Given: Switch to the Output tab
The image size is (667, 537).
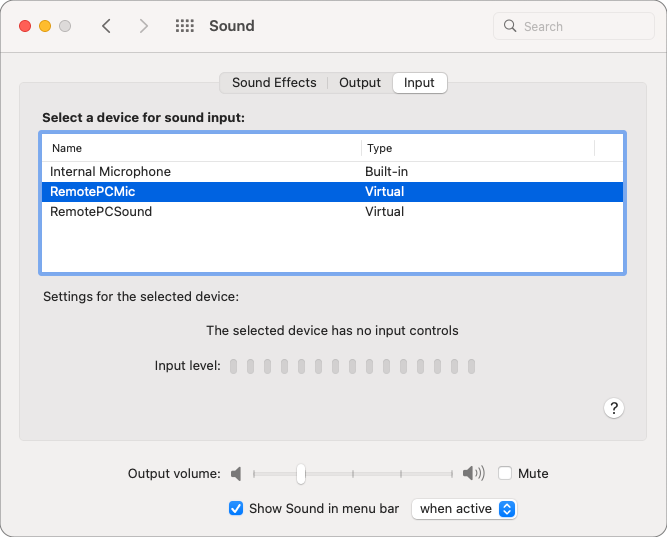Looking at the screenshot, I should 360,83.
